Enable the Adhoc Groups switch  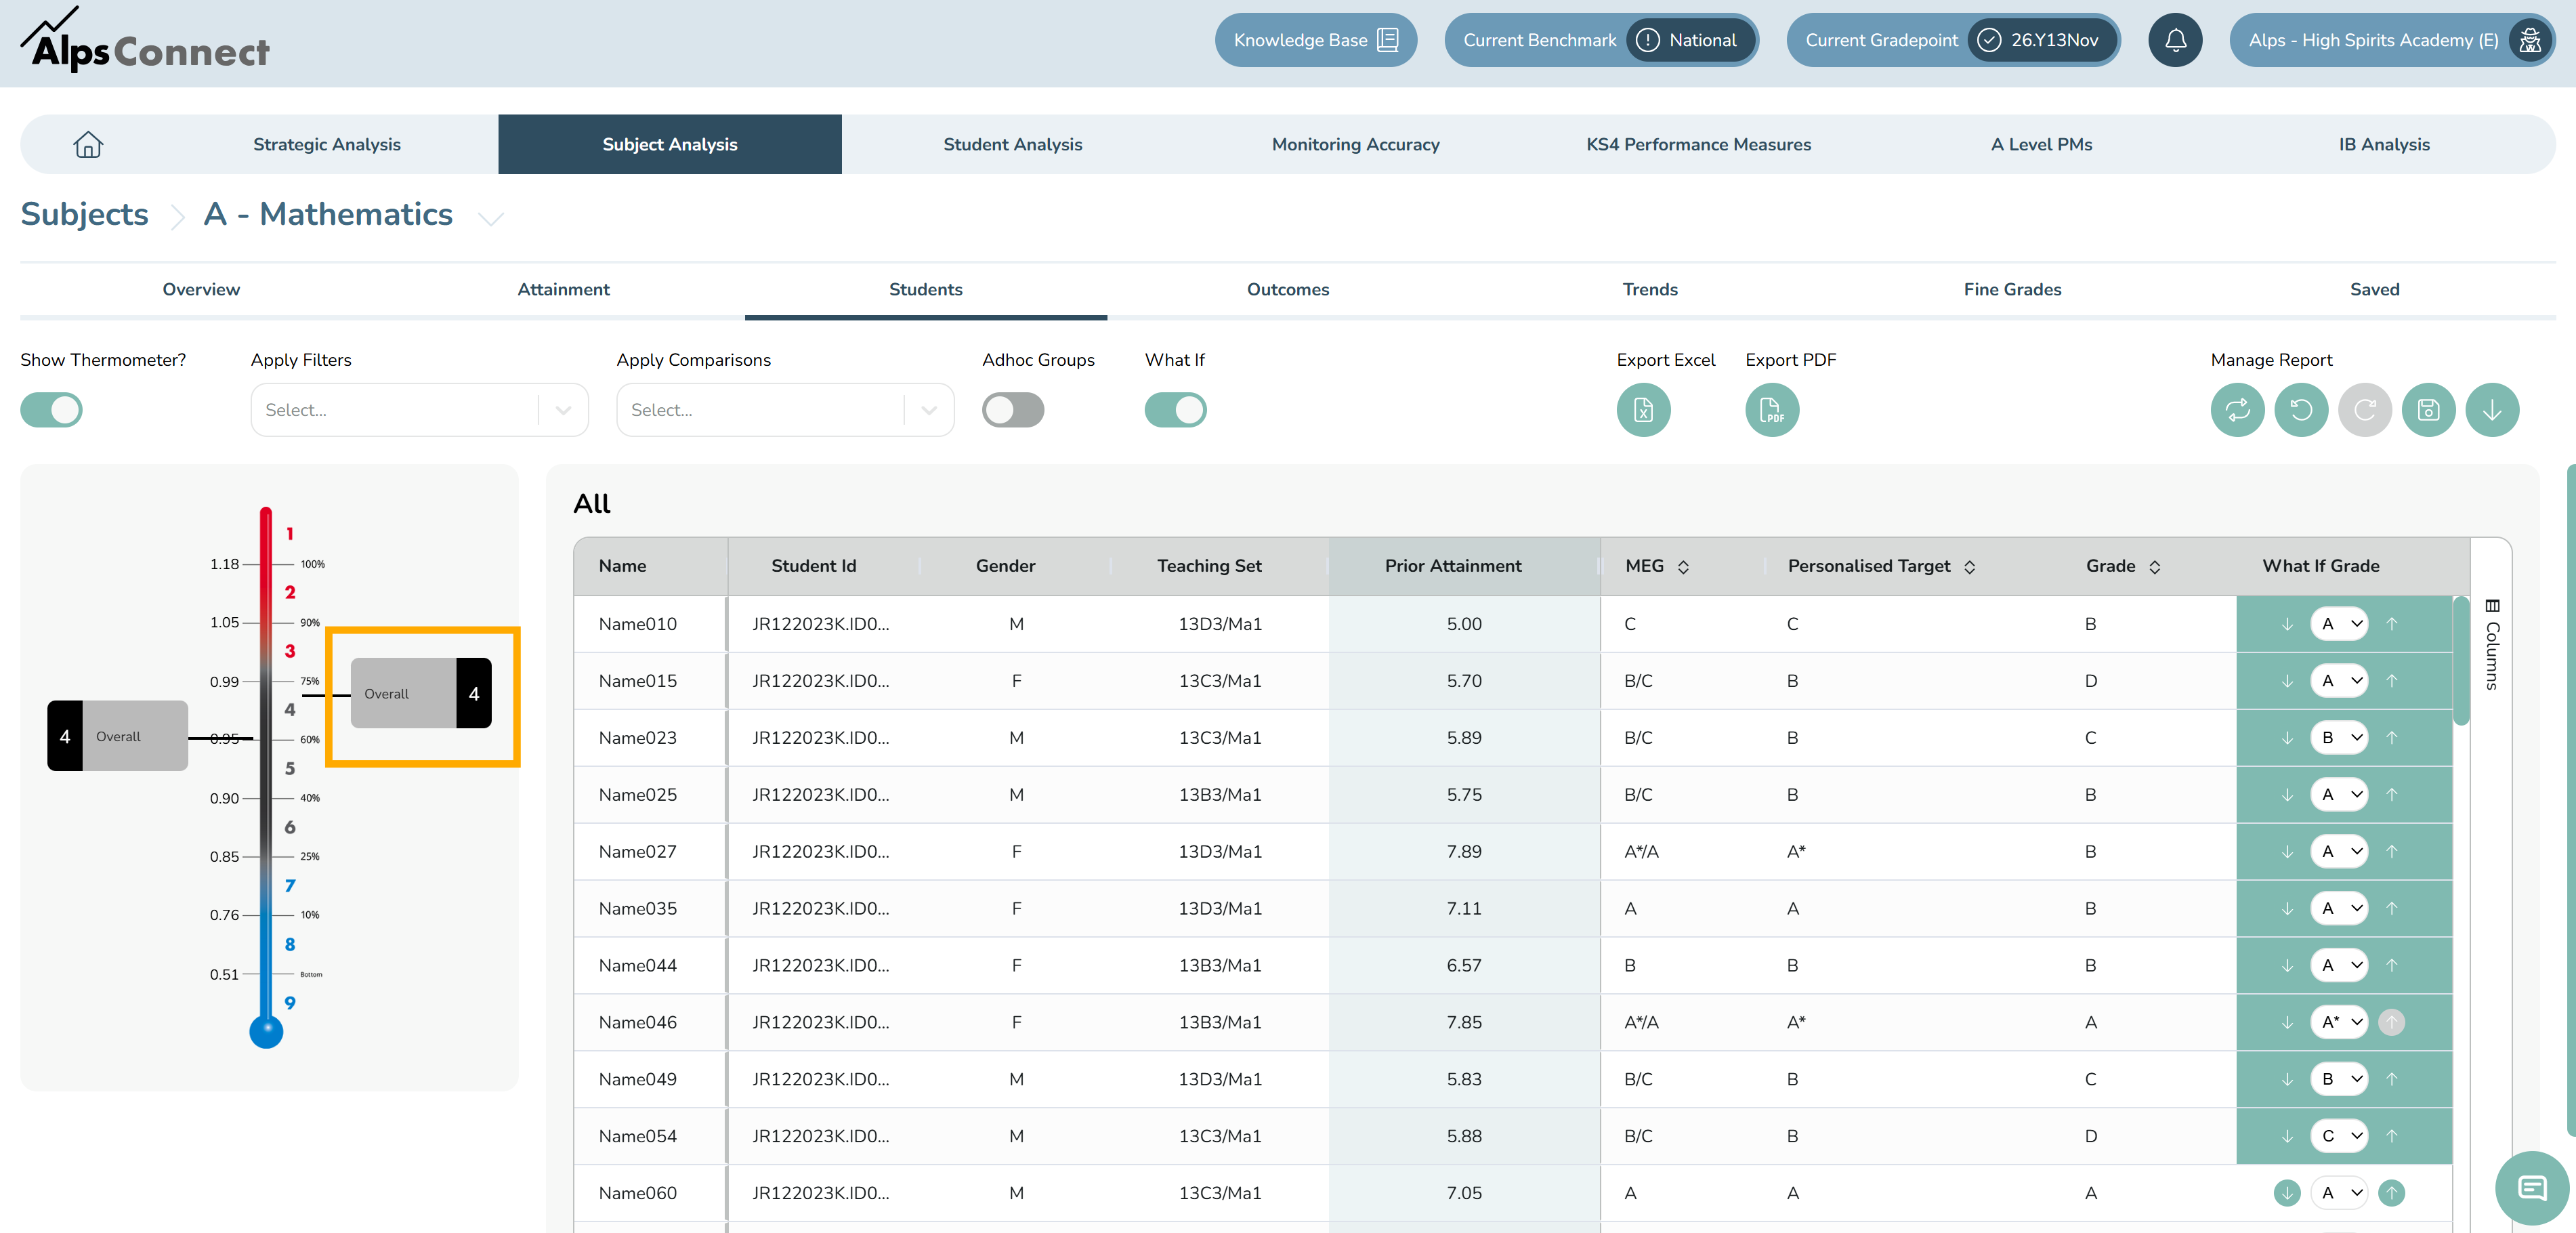point(1013,410)
